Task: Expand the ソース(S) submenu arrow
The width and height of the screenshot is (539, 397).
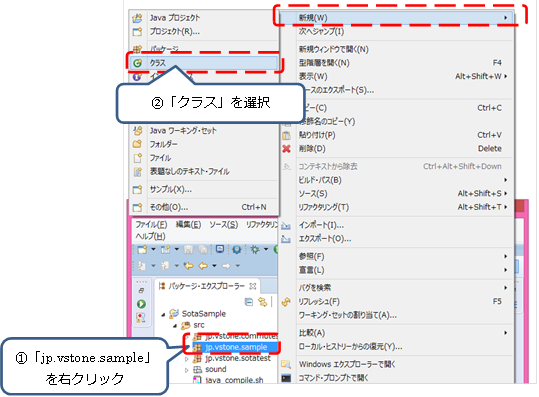Action: tap(506, 194)
